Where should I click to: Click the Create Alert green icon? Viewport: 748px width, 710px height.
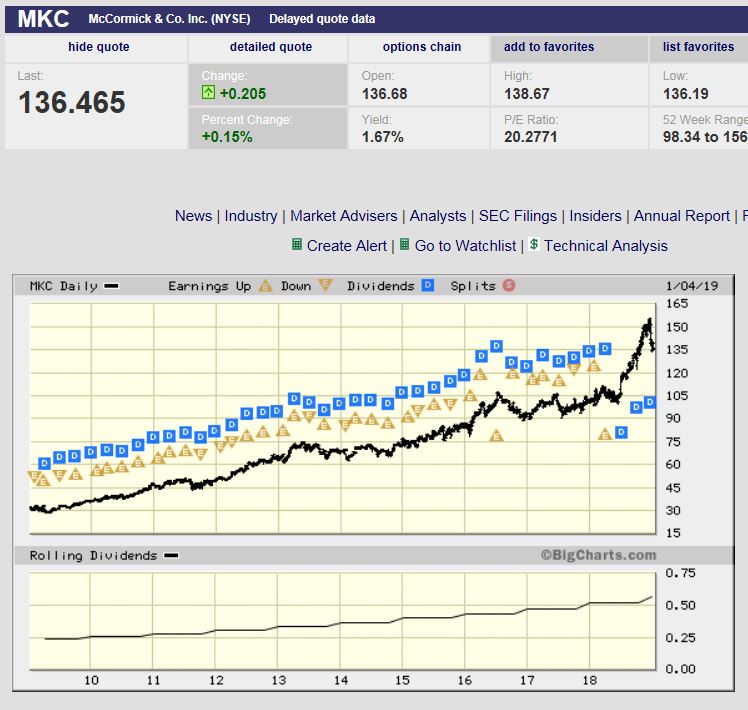(296, 245)
